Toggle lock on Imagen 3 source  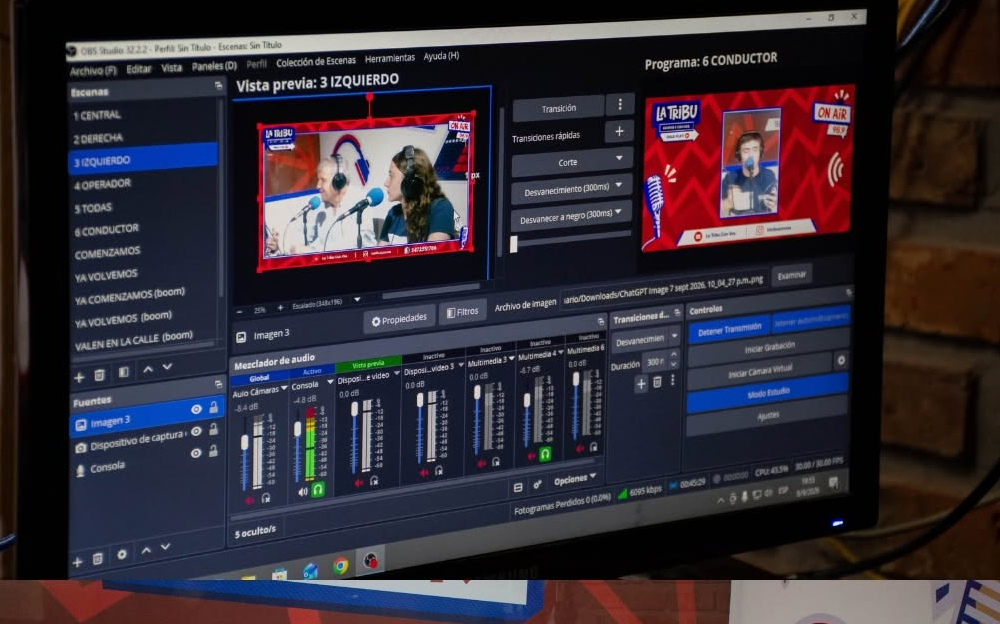coord(214,407)
